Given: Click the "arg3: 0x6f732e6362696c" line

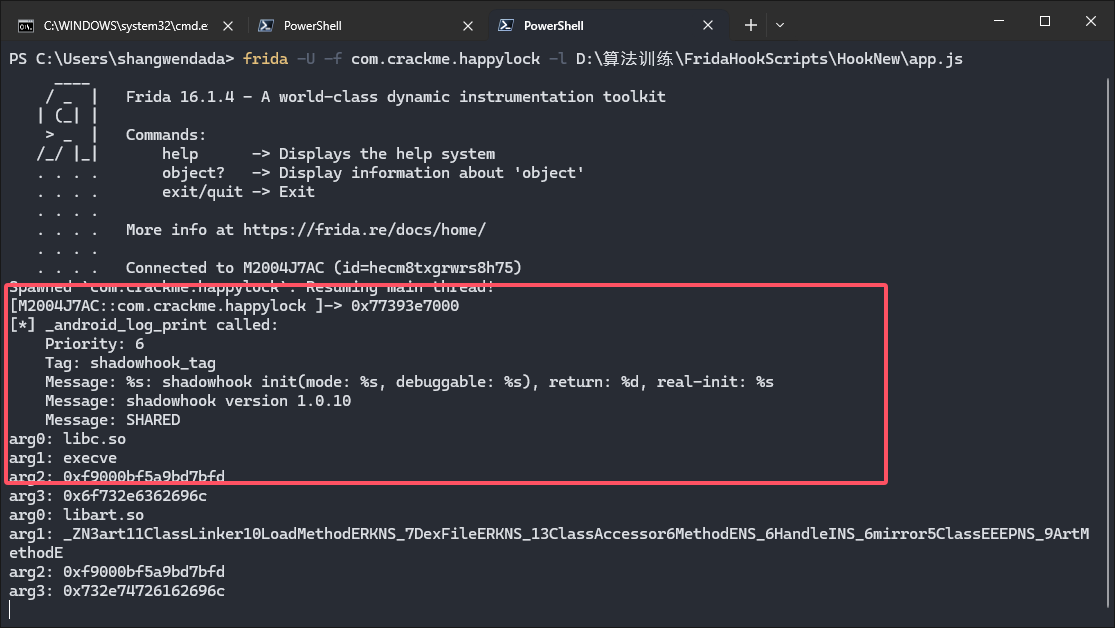Looking at the screenshot, I should 108,496.
